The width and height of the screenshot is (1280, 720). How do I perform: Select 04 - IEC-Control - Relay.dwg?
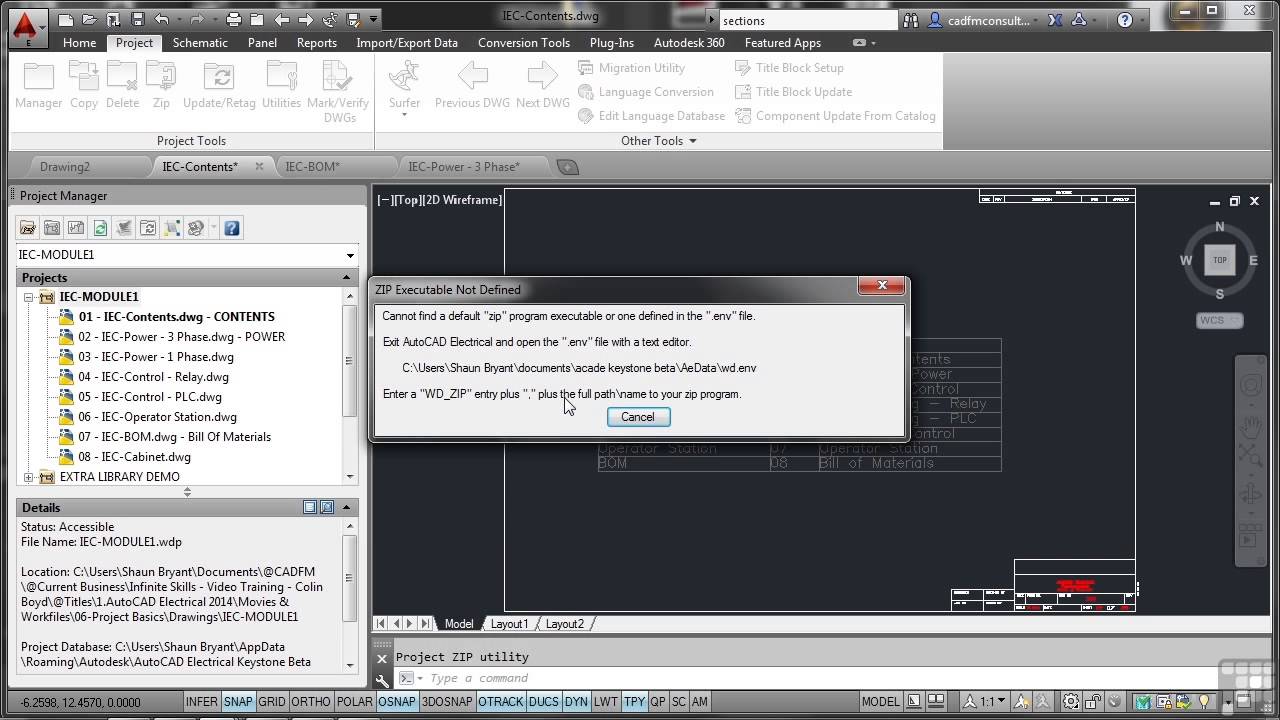click(153, 377)
